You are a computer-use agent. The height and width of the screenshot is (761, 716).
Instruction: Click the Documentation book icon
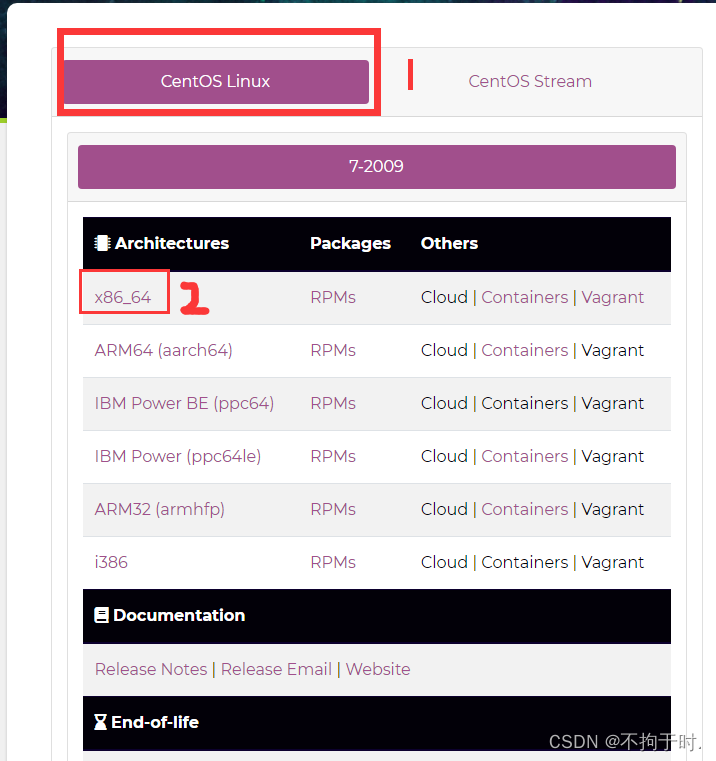[x=101, y=615]
